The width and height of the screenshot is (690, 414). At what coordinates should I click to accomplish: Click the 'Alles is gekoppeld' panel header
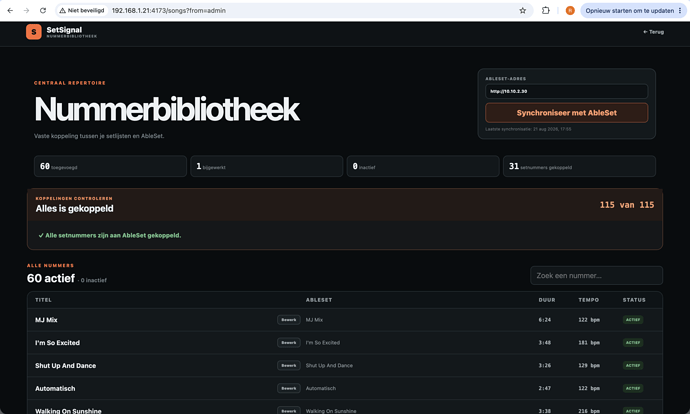click(345, 205)
